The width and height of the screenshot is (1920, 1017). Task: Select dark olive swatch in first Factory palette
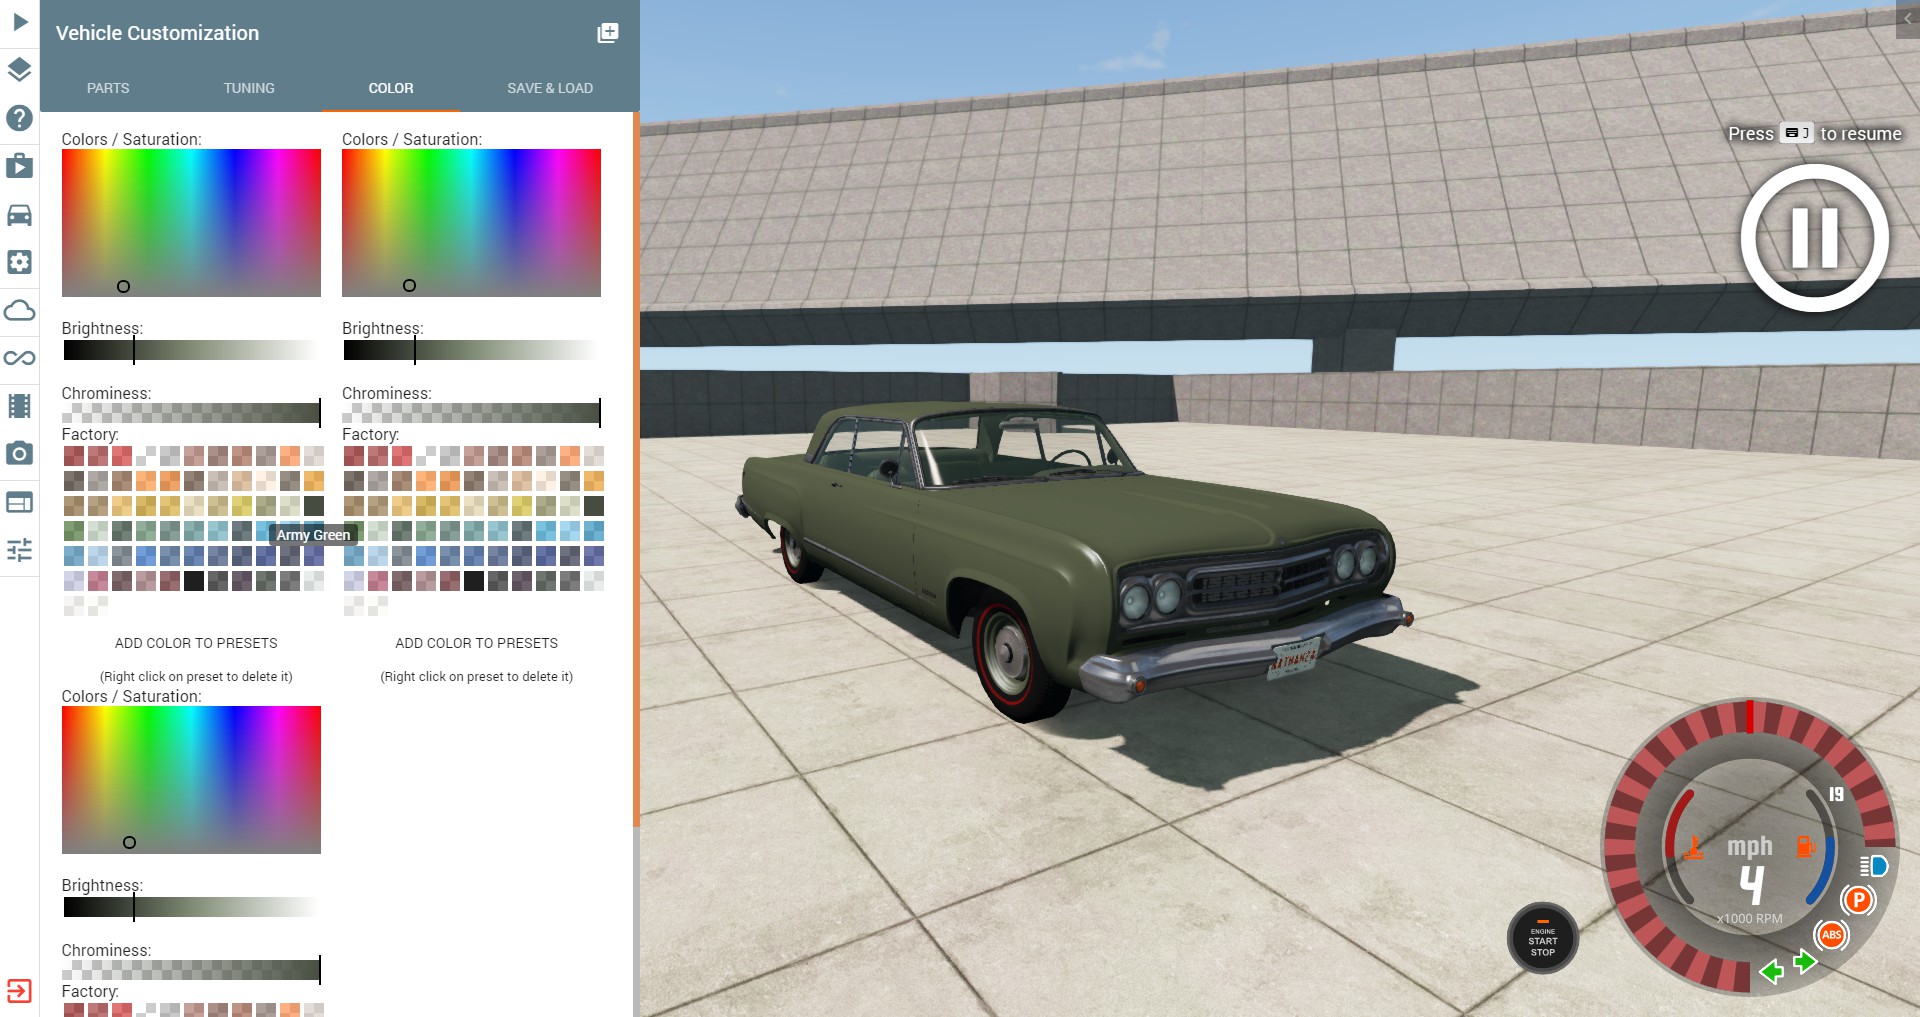tap(314, 506)
